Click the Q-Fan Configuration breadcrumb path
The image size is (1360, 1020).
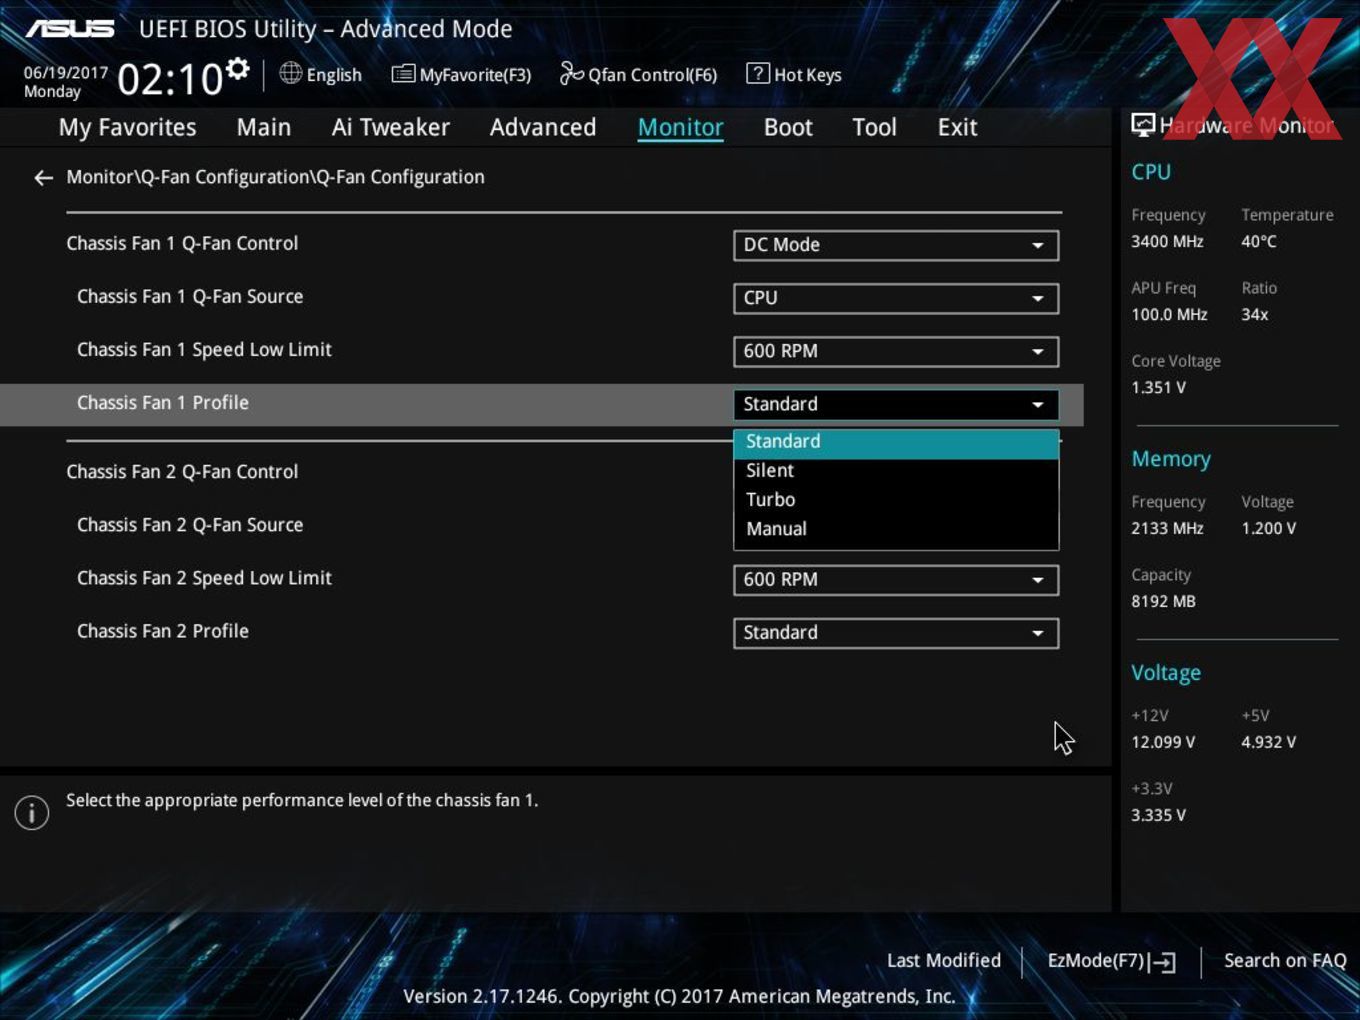[x=275, y=177]
